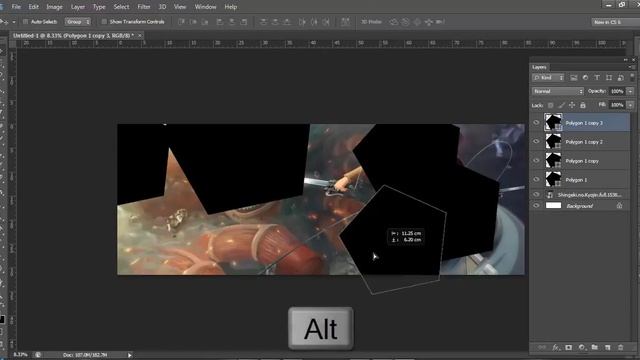The image size is (640, 360).
Task: Click the Auto-Align Layers icon
Action: tap(345, 22)
